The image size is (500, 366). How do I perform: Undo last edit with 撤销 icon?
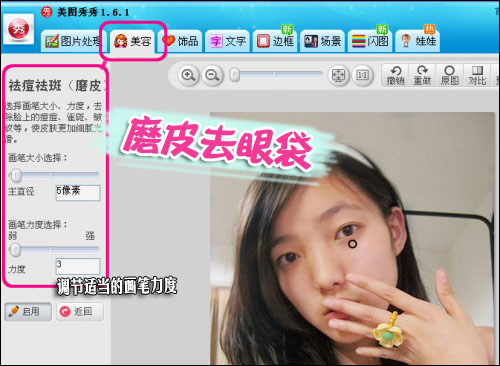395,75
